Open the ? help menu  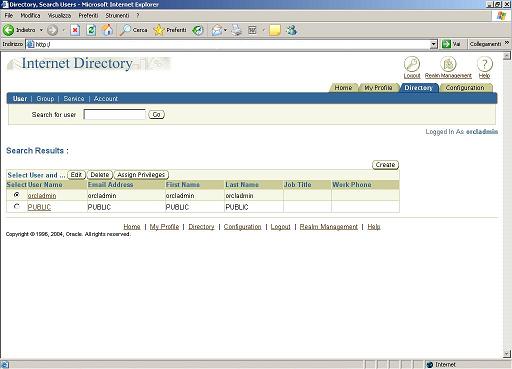(x=138, y=15)
